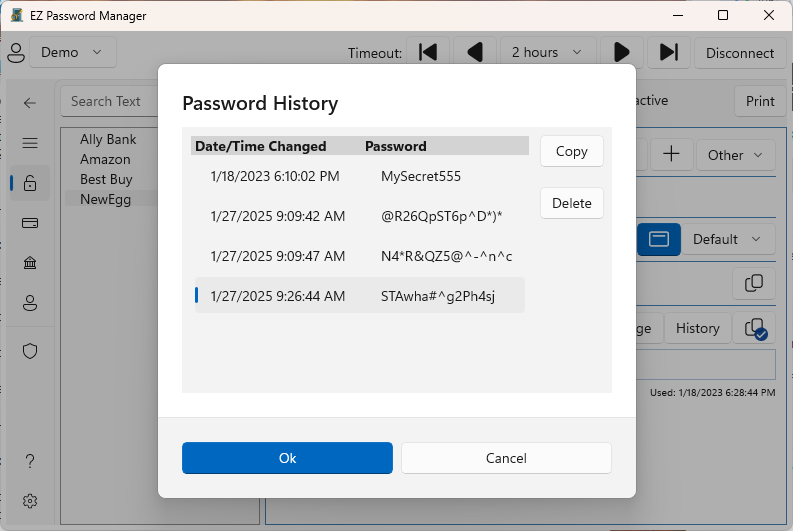The width and height of the screenshot is (793, 531).
Task: Open help via question mark icon
Action: point(30,461)
